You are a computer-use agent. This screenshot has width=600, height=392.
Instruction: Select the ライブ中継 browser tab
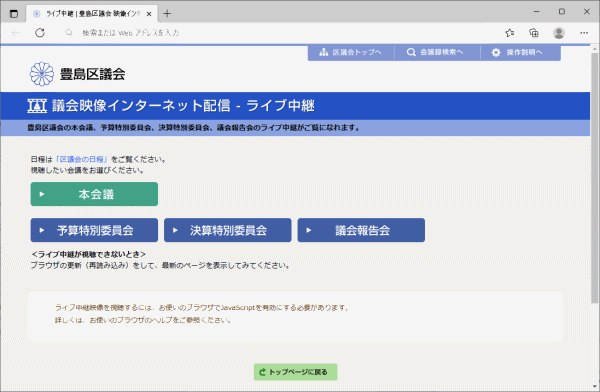pyautogui.click(x=92, y=14)
